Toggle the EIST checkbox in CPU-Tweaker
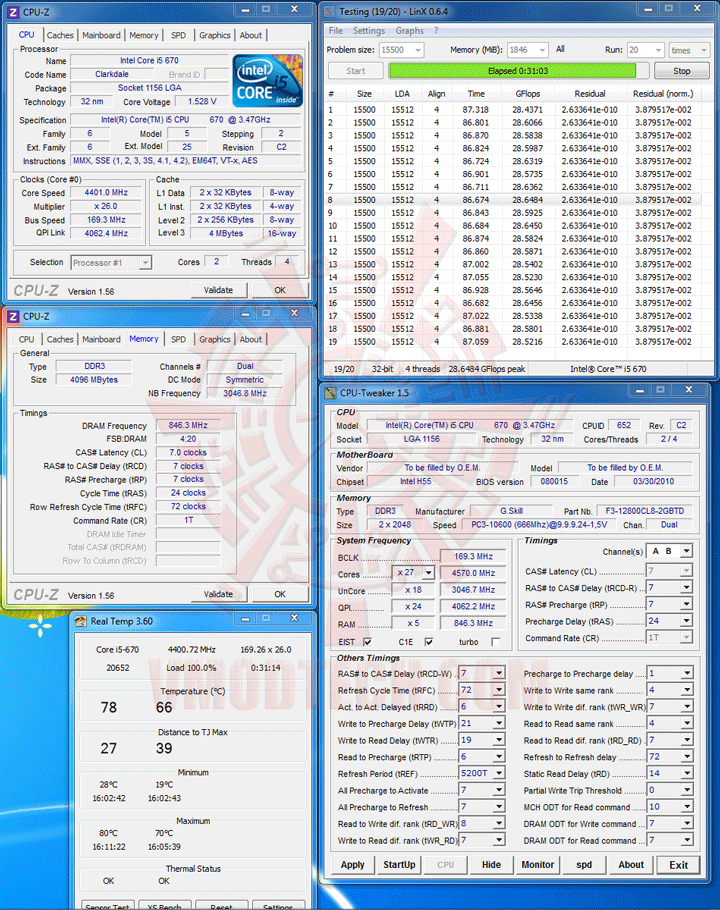 (x=367, y=642)
